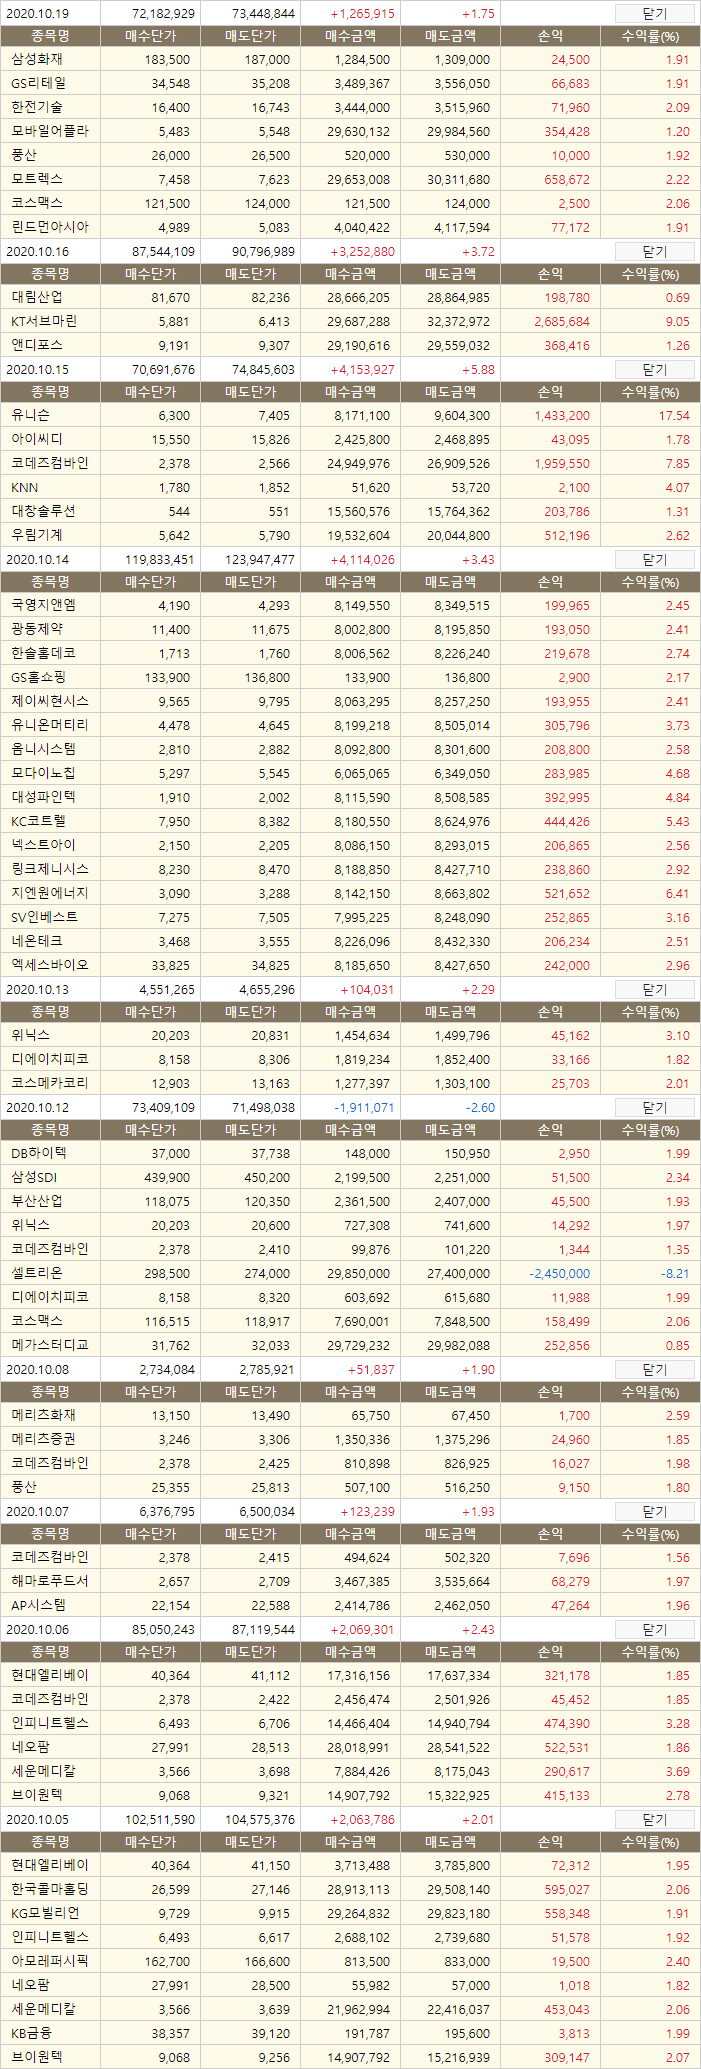Click KT서브마린 stock name
Viewport: 701px width, 2069px height.
pos(44,322)
